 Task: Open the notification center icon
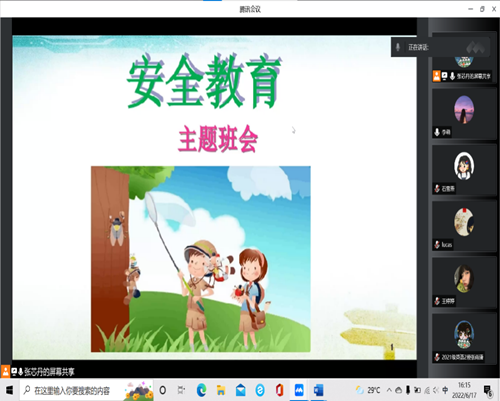pos(488,391)
